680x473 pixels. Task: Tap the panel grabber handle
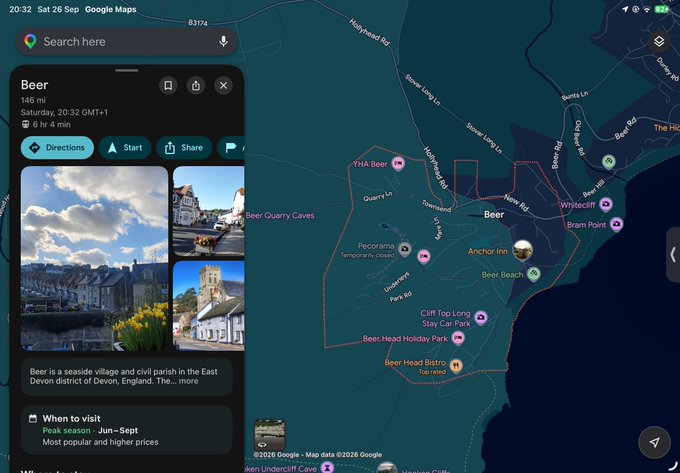pyautogui.click(x=127, y=70)
